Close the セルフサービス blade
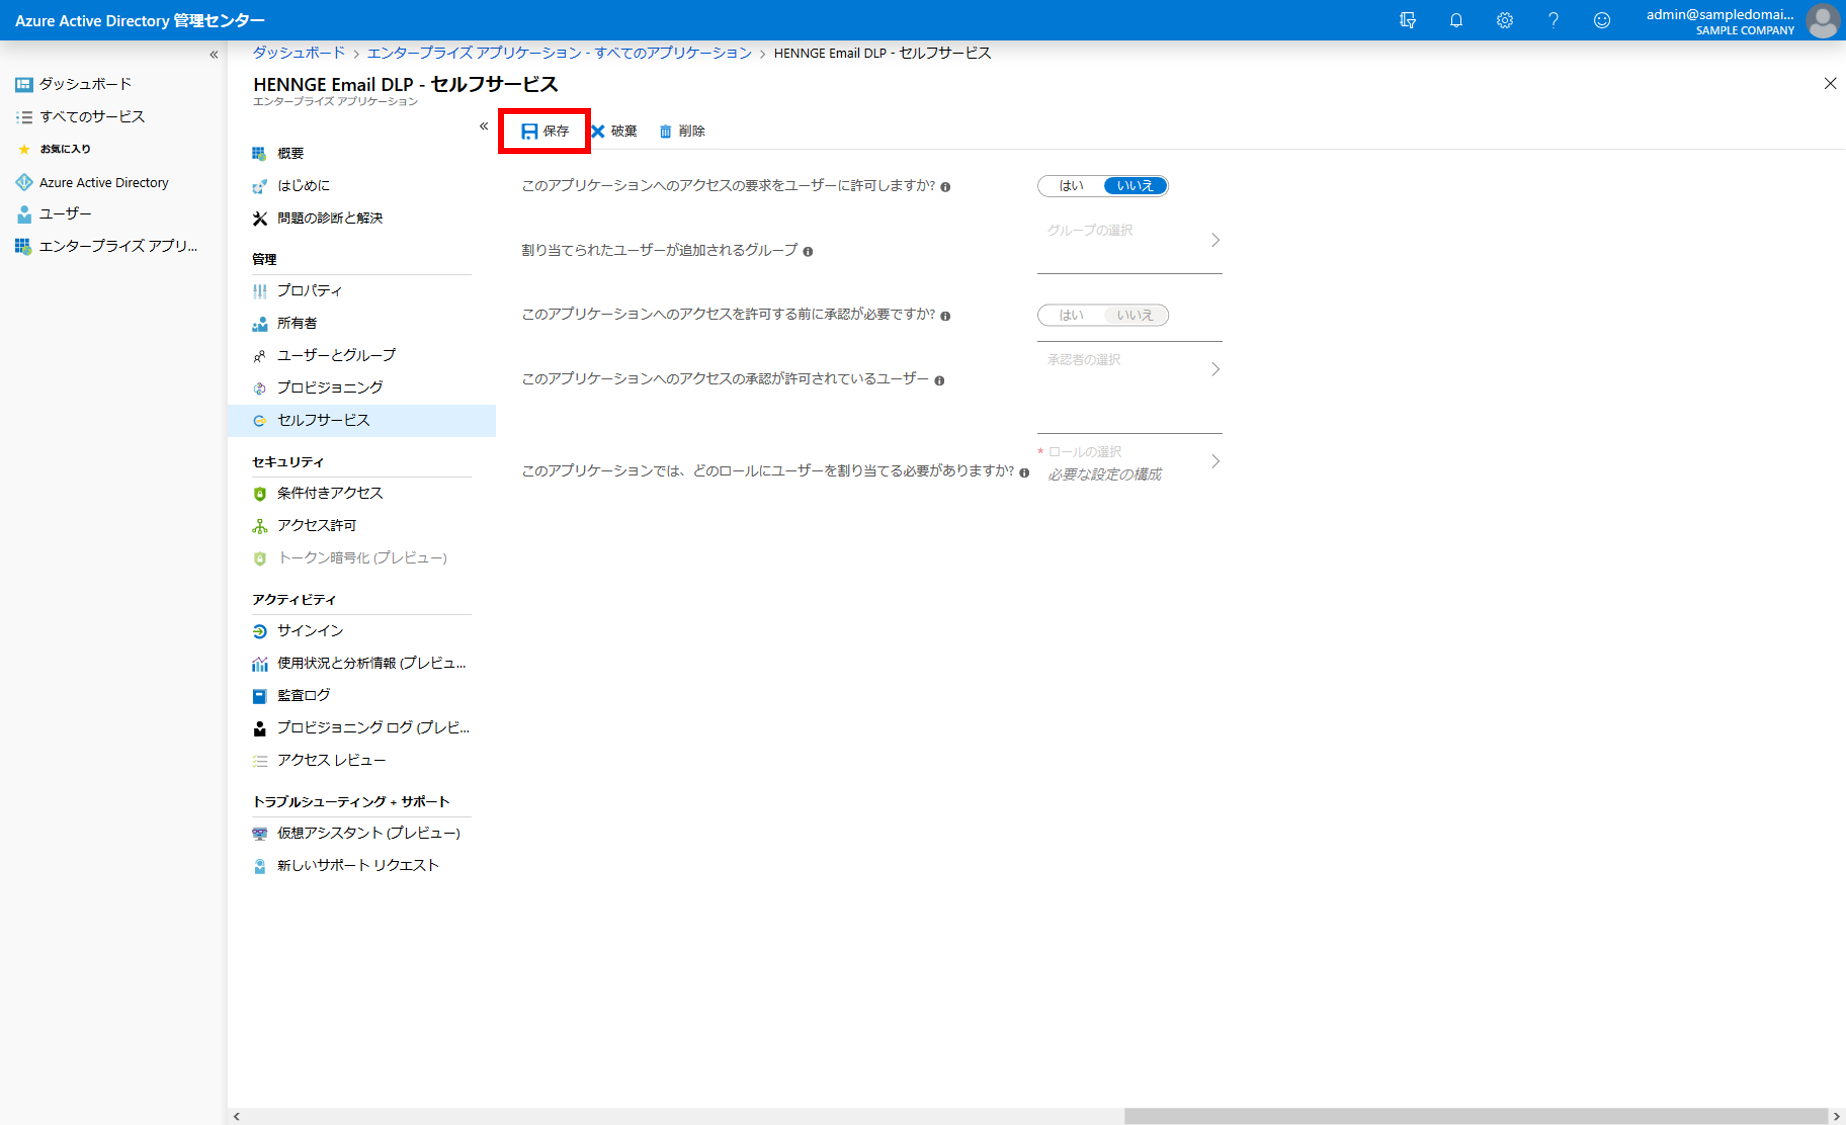Image resolution: width=1846 pixels, height=1125 pixels. (x=1830, y=84)
